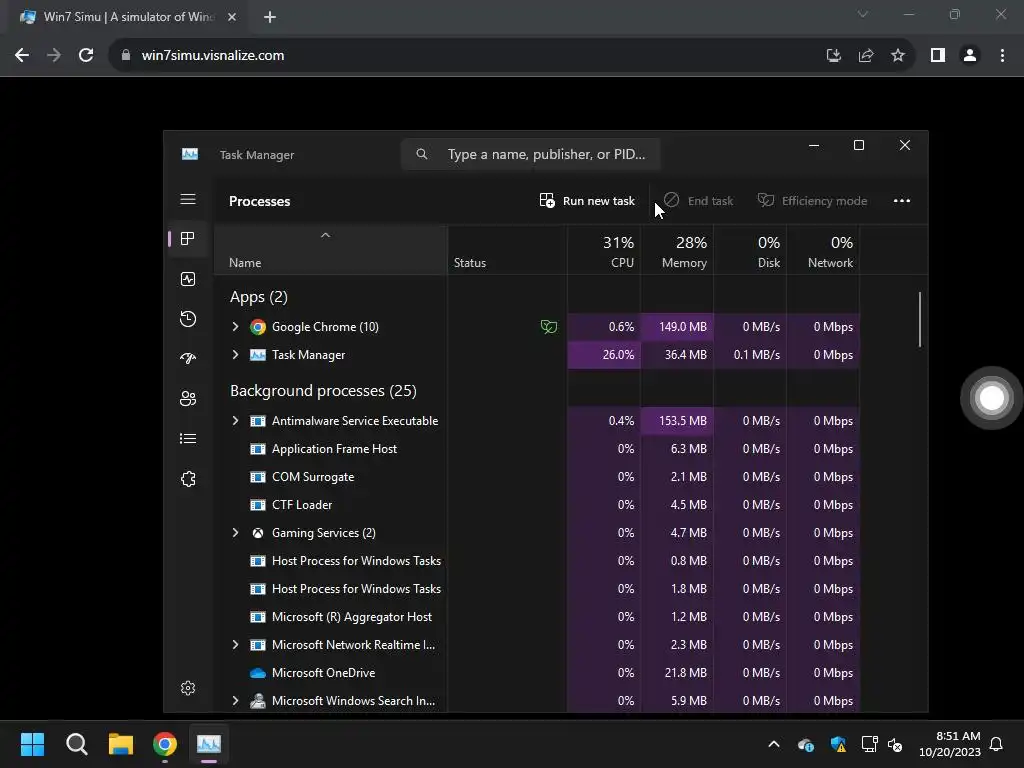Open the Details page in sidebar
1024x768 pixels.
pyautogui.click(x=188, y=439)
